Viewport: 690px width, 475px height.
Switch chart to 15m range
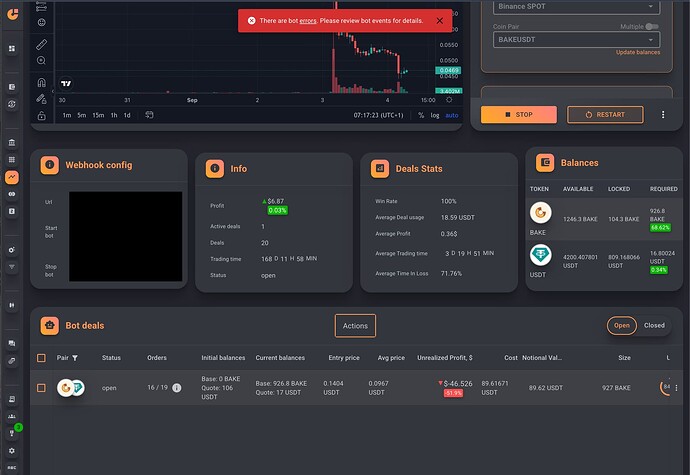(98, 115)
